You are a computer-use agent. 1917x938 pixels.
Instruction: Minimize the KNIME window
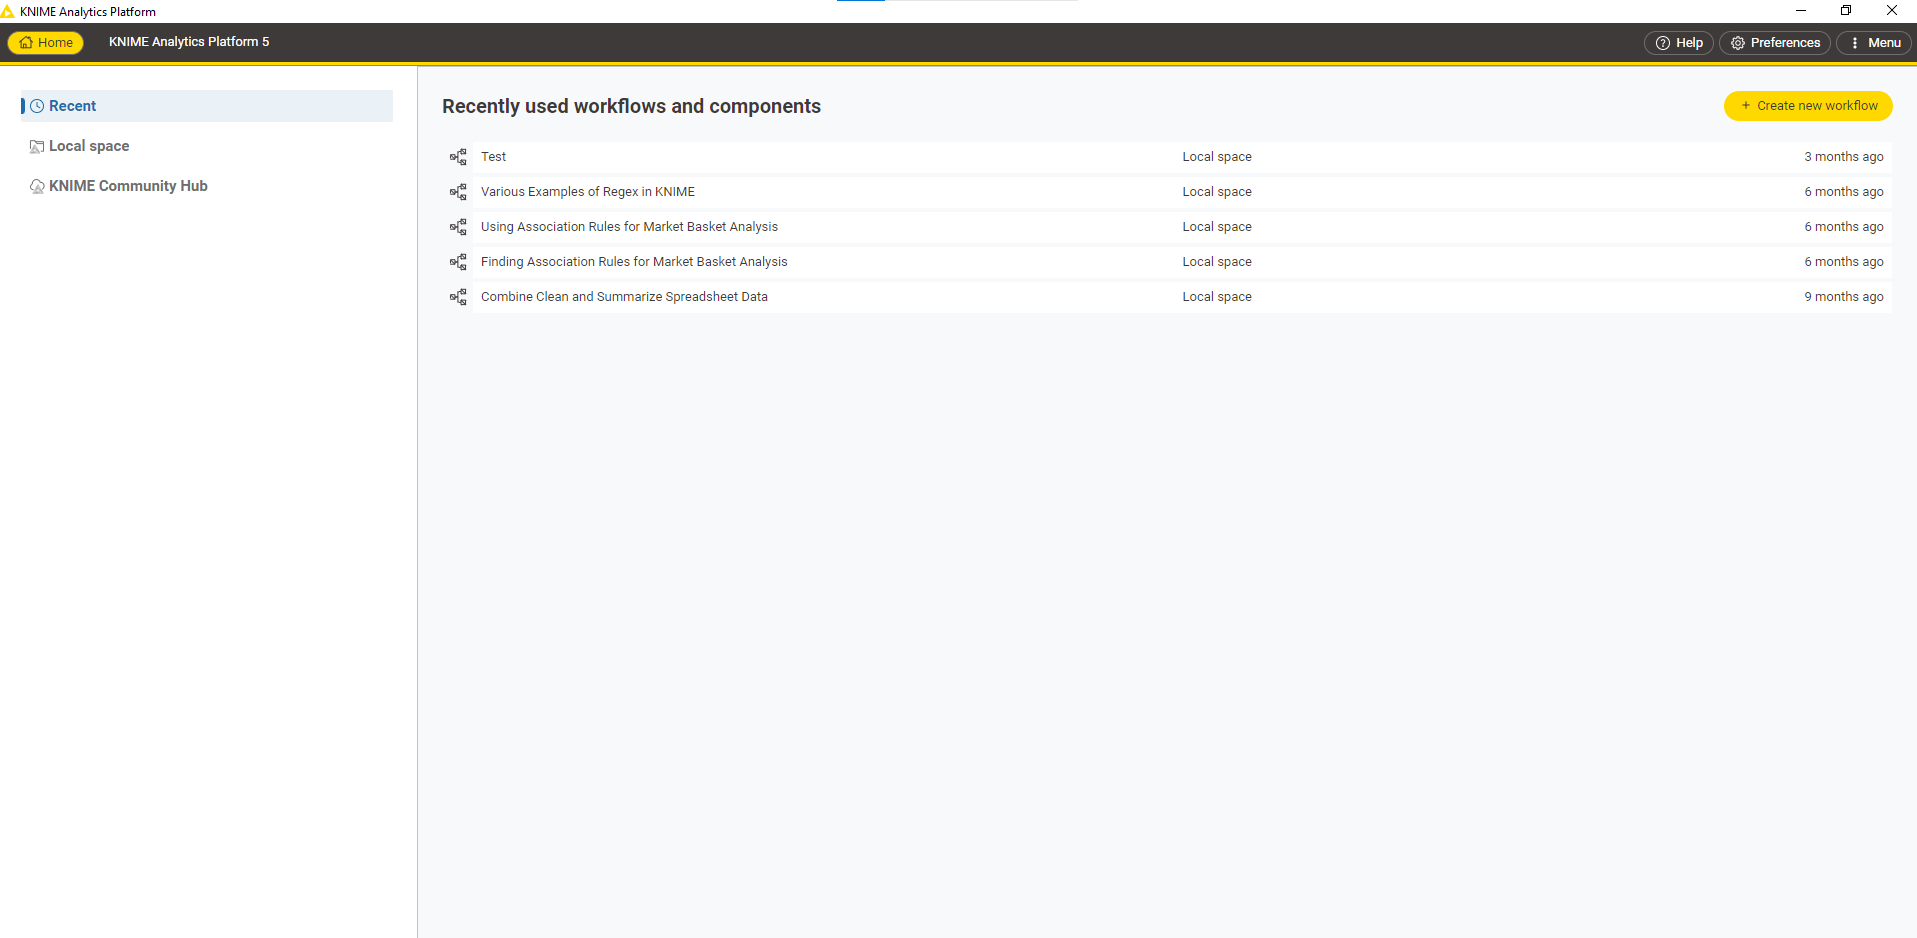[1801, 11]
